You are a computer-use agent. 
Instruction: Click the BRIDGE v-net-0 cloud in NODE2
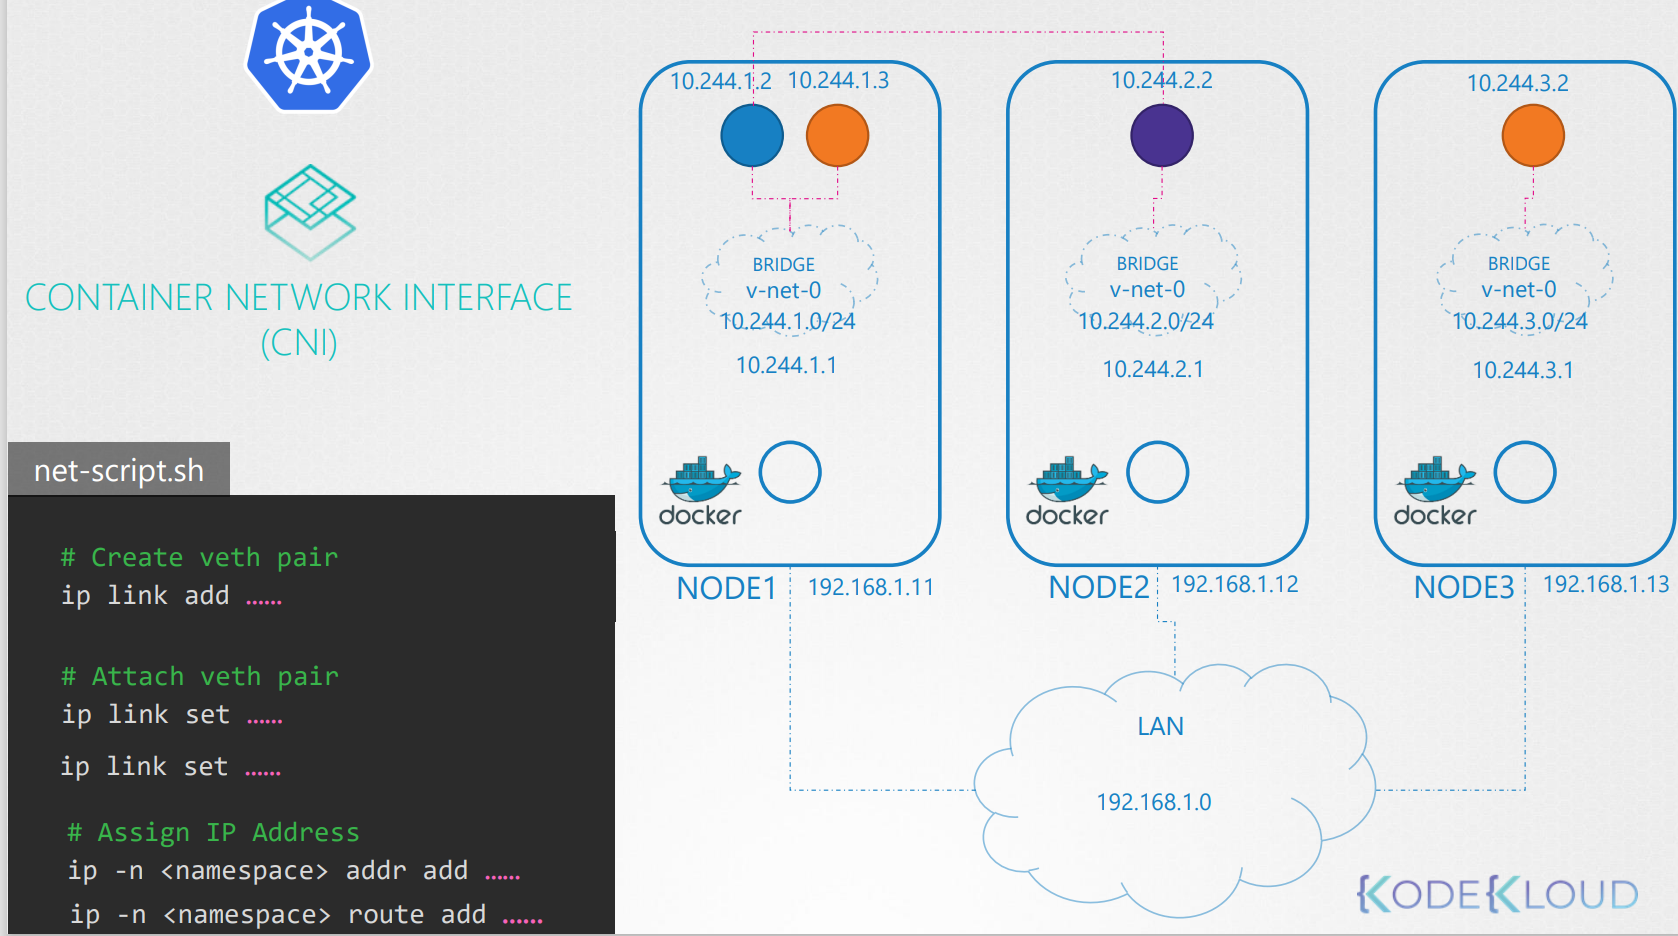[x=1153, y=278]
